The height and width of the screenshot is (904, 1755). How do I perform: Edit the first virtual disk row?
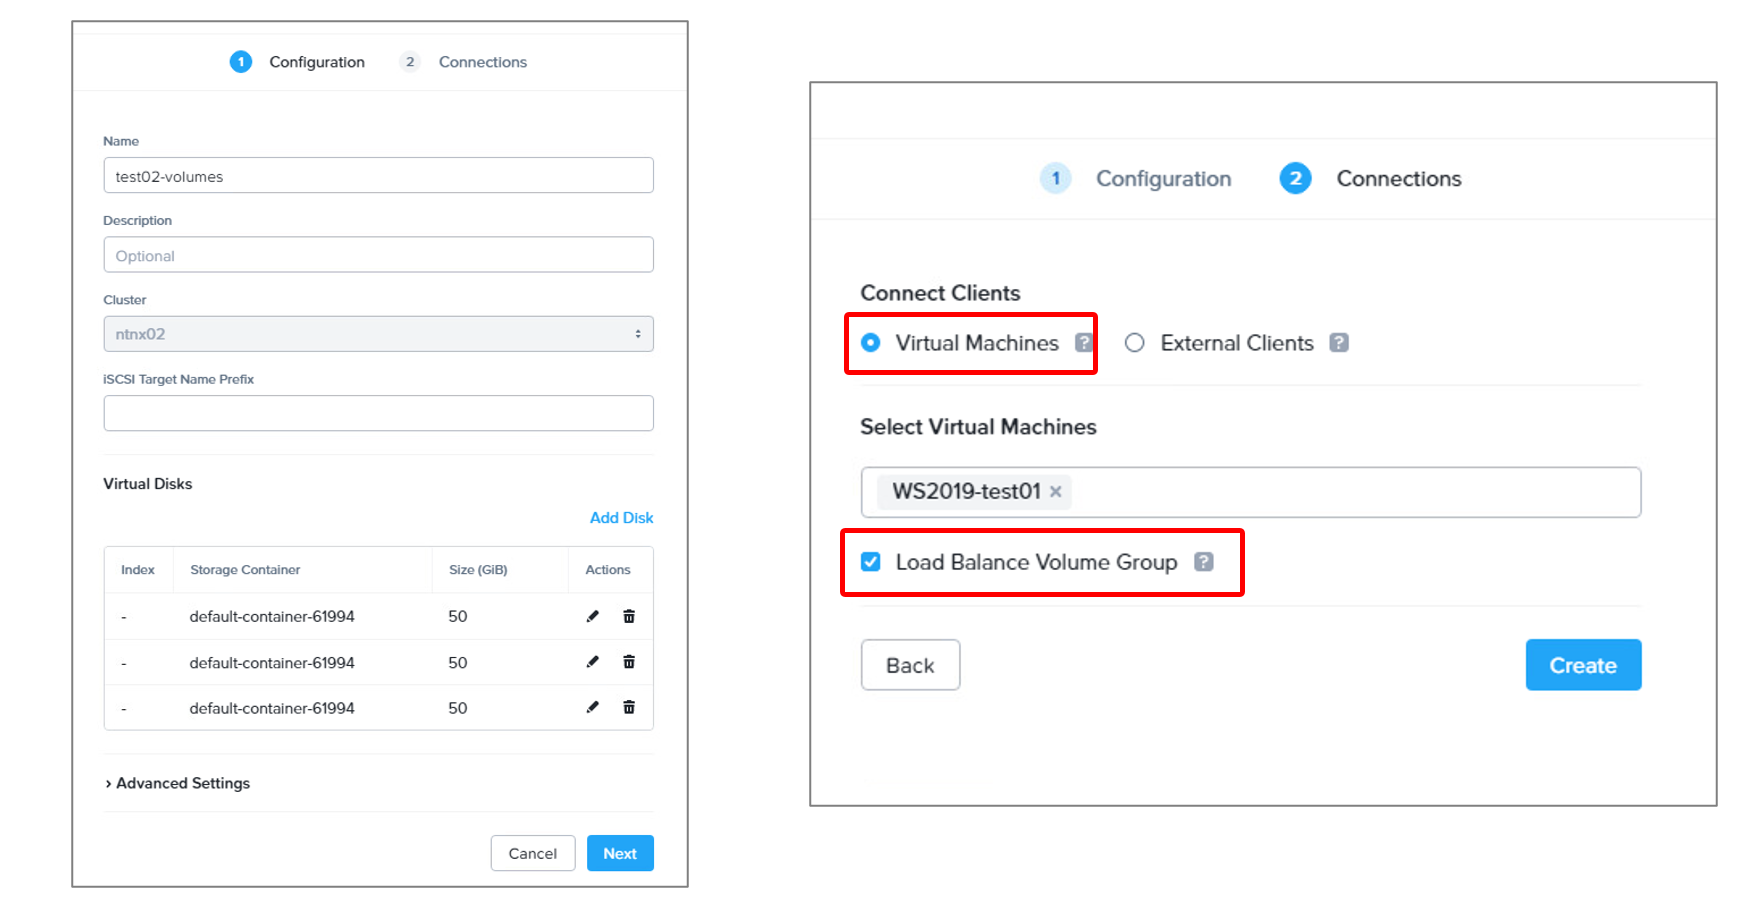click(593, 616)
